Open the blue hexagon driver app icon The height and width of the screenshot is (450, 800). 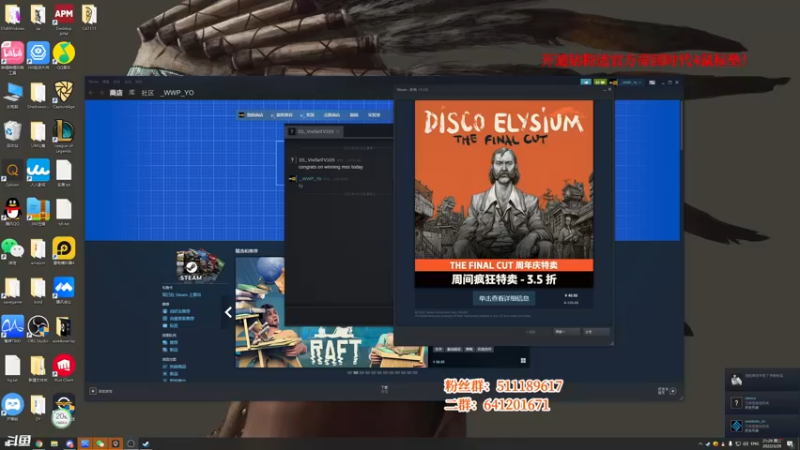pyautogui.click(x=38, y=55)
